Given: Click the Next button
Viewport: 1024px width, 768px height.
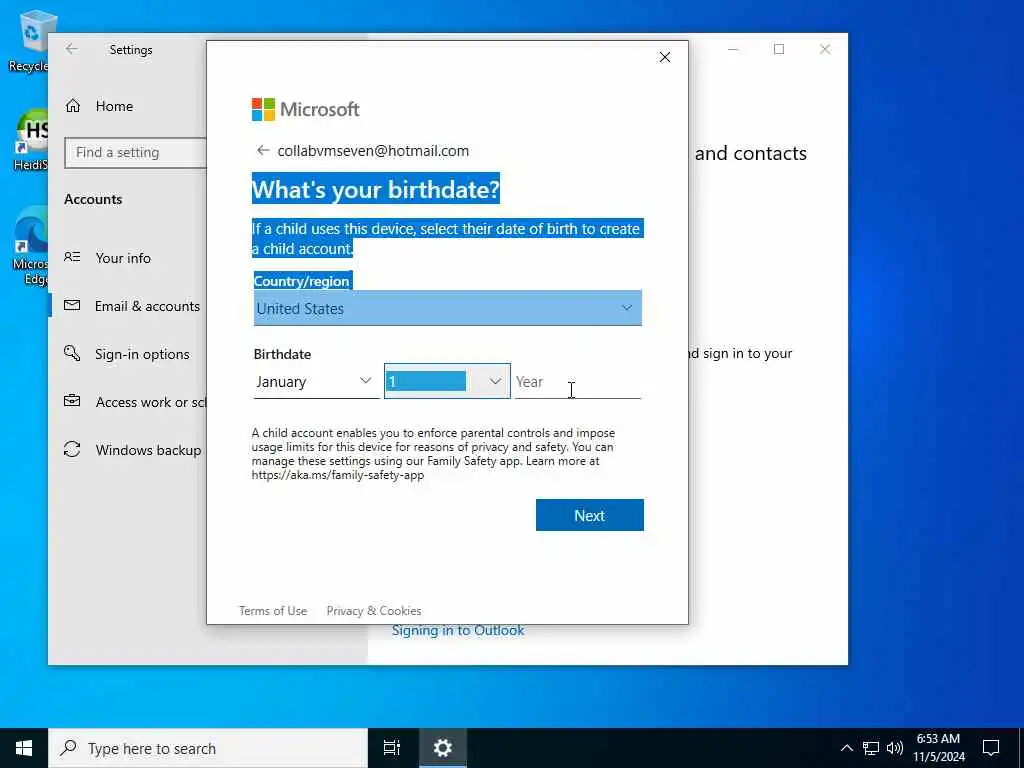Looking at the screenshot, I should click(590, 515).
